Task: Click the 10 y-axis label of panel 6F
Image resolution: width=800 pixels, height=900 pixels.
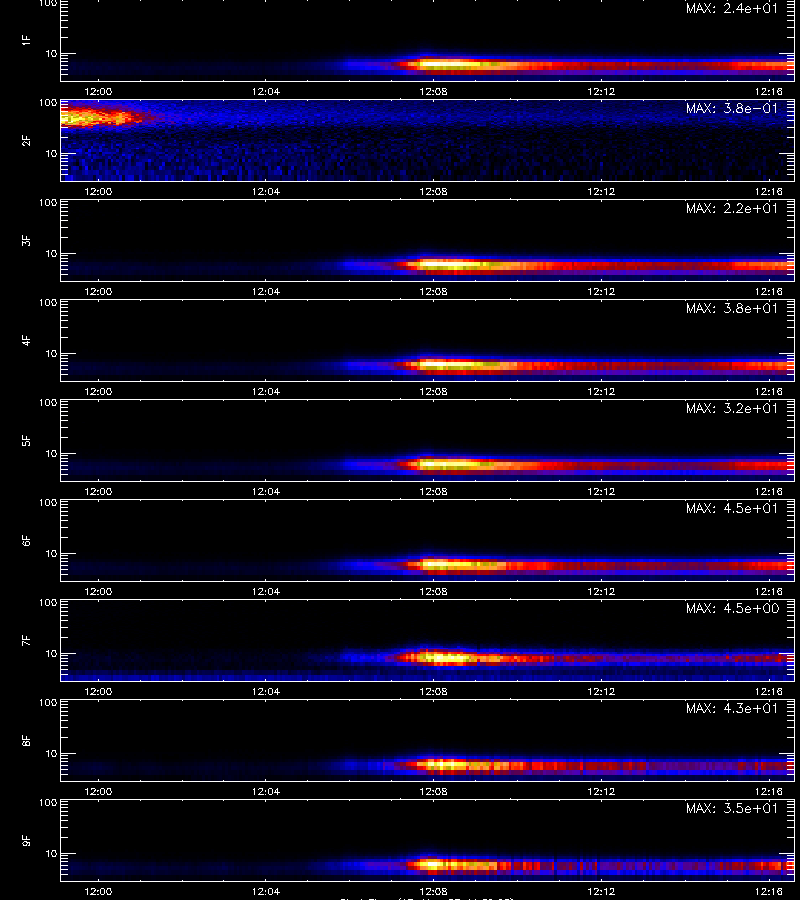Action: [51, 553]
